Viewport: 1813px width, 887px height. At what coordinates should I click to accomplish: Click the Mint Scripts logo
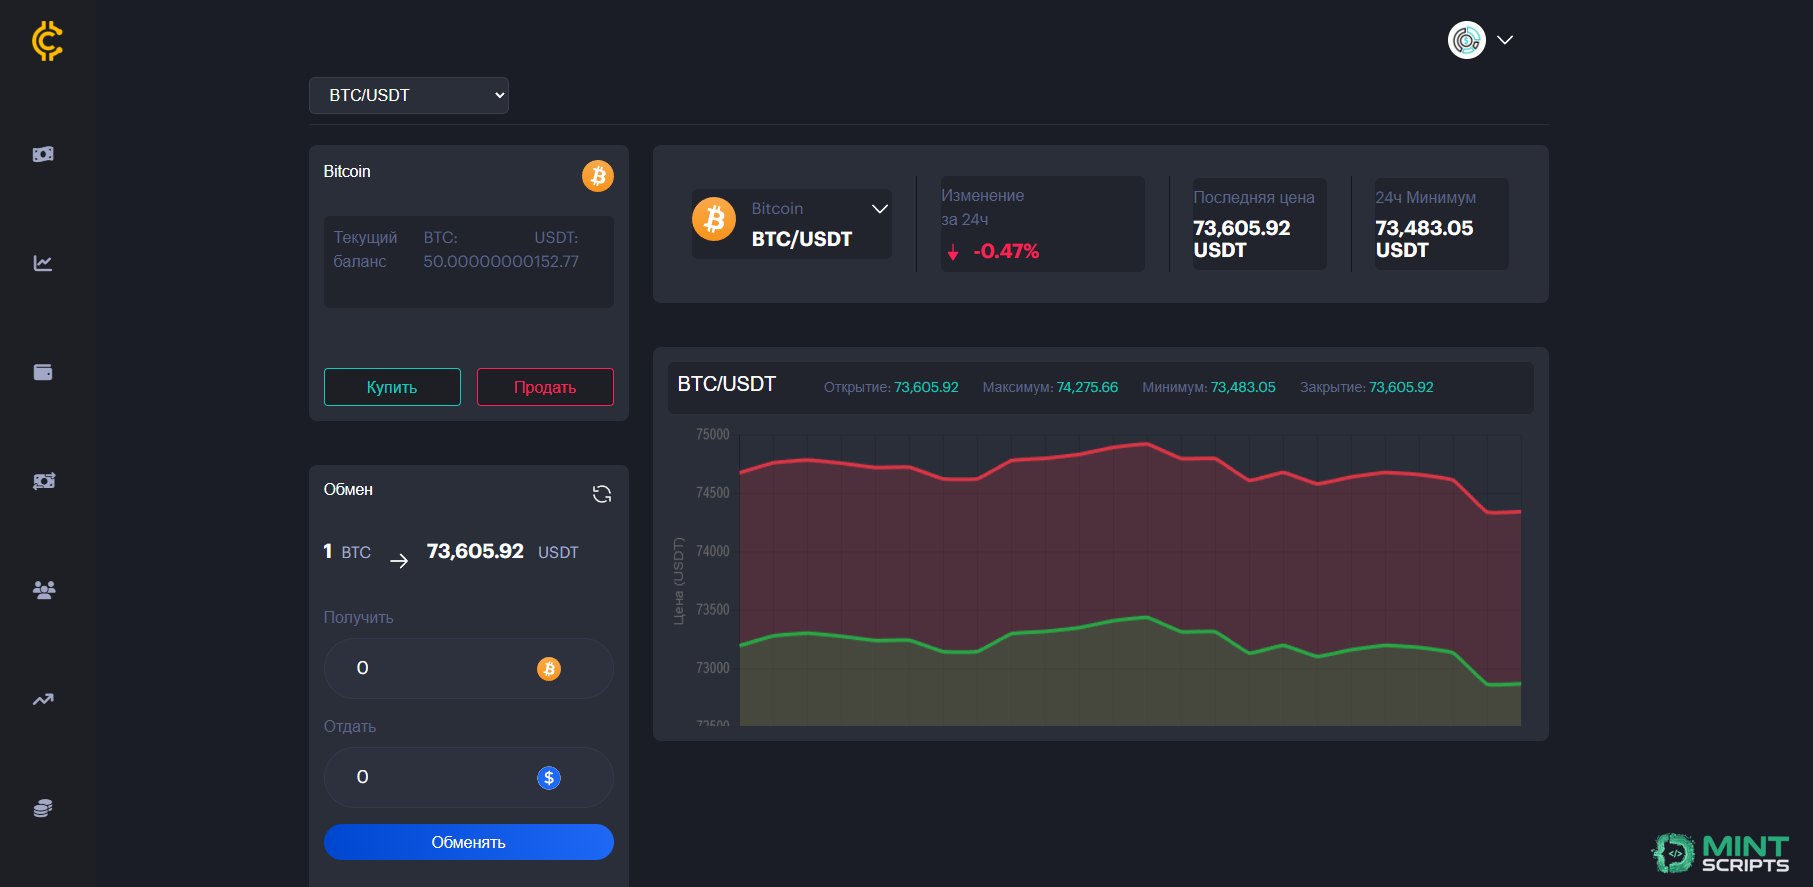(x=1721, y=853)
